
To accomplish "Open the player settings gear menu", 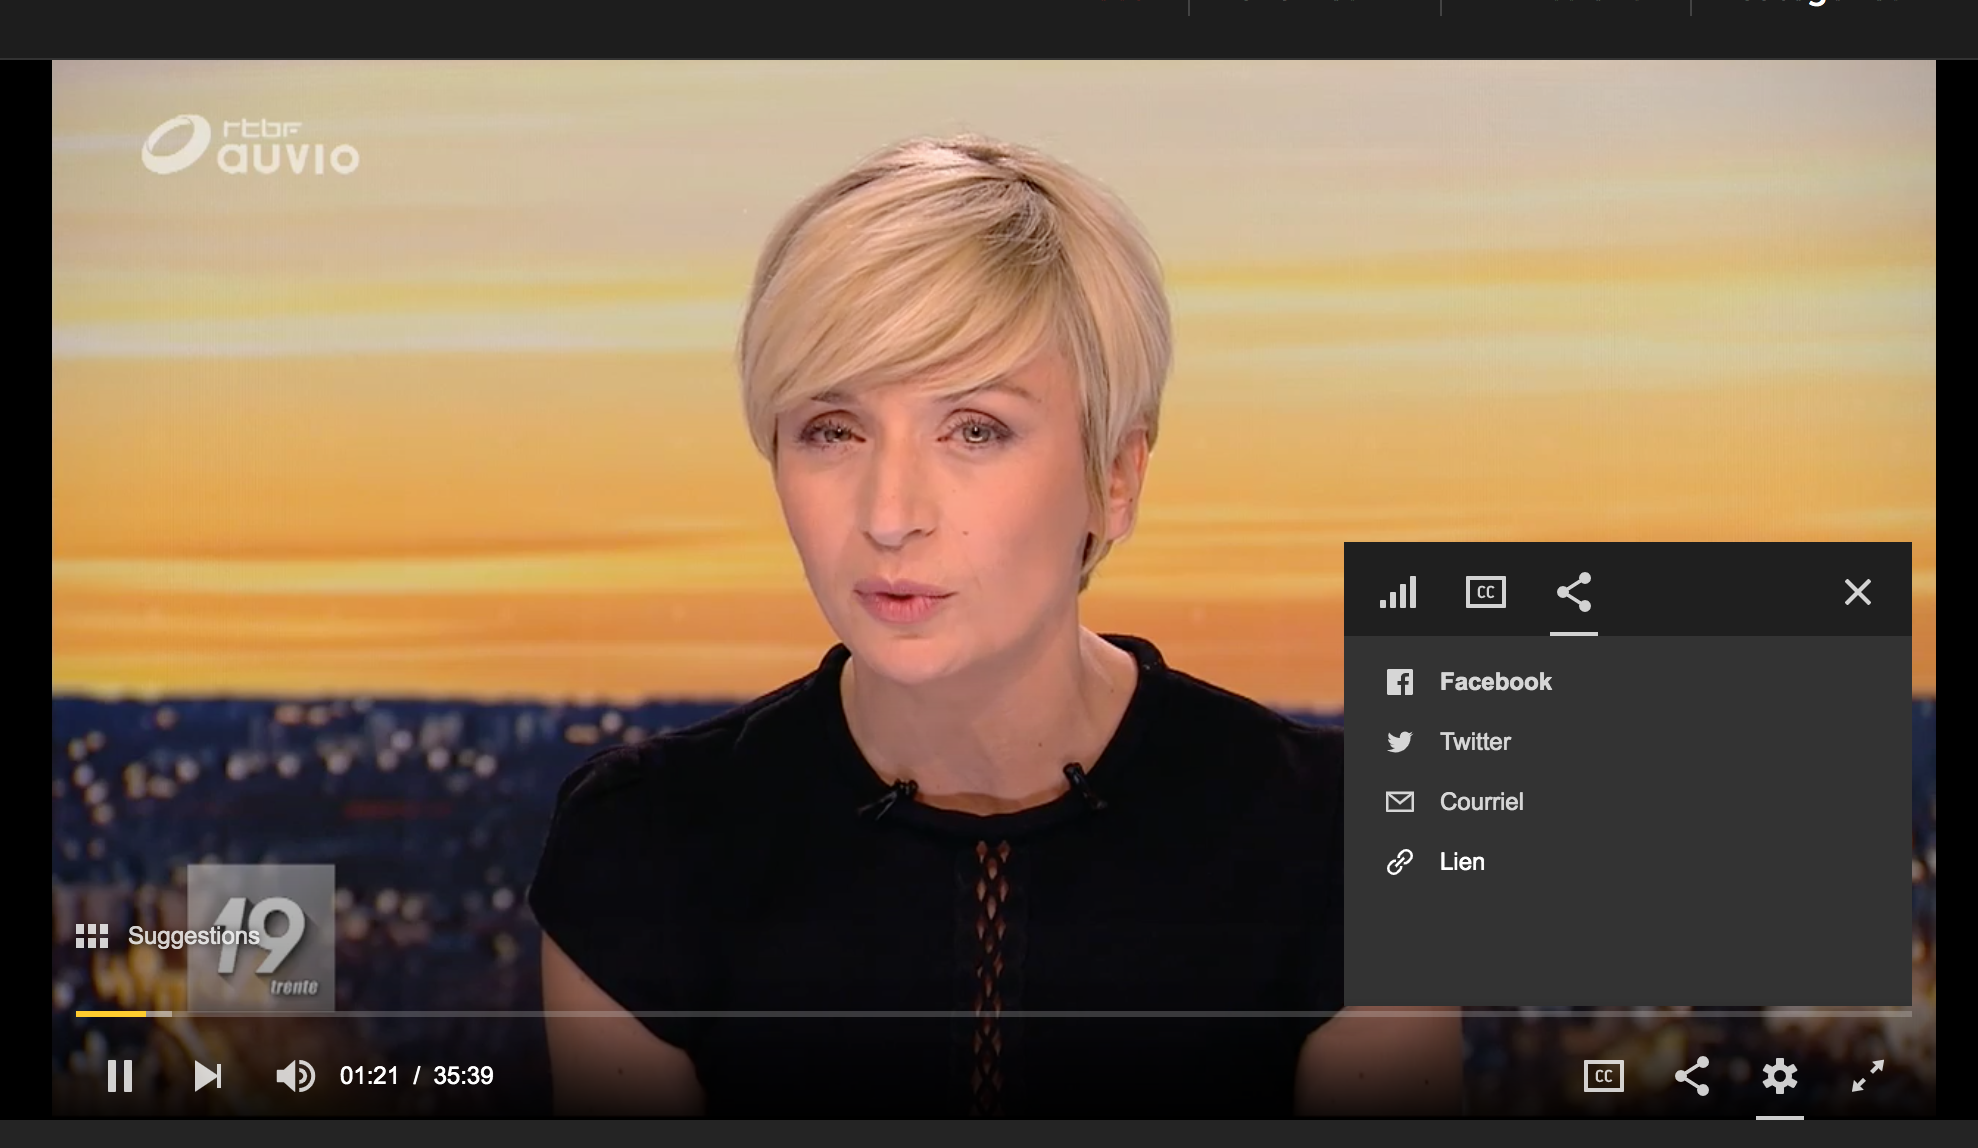I will point(1779,1076).
